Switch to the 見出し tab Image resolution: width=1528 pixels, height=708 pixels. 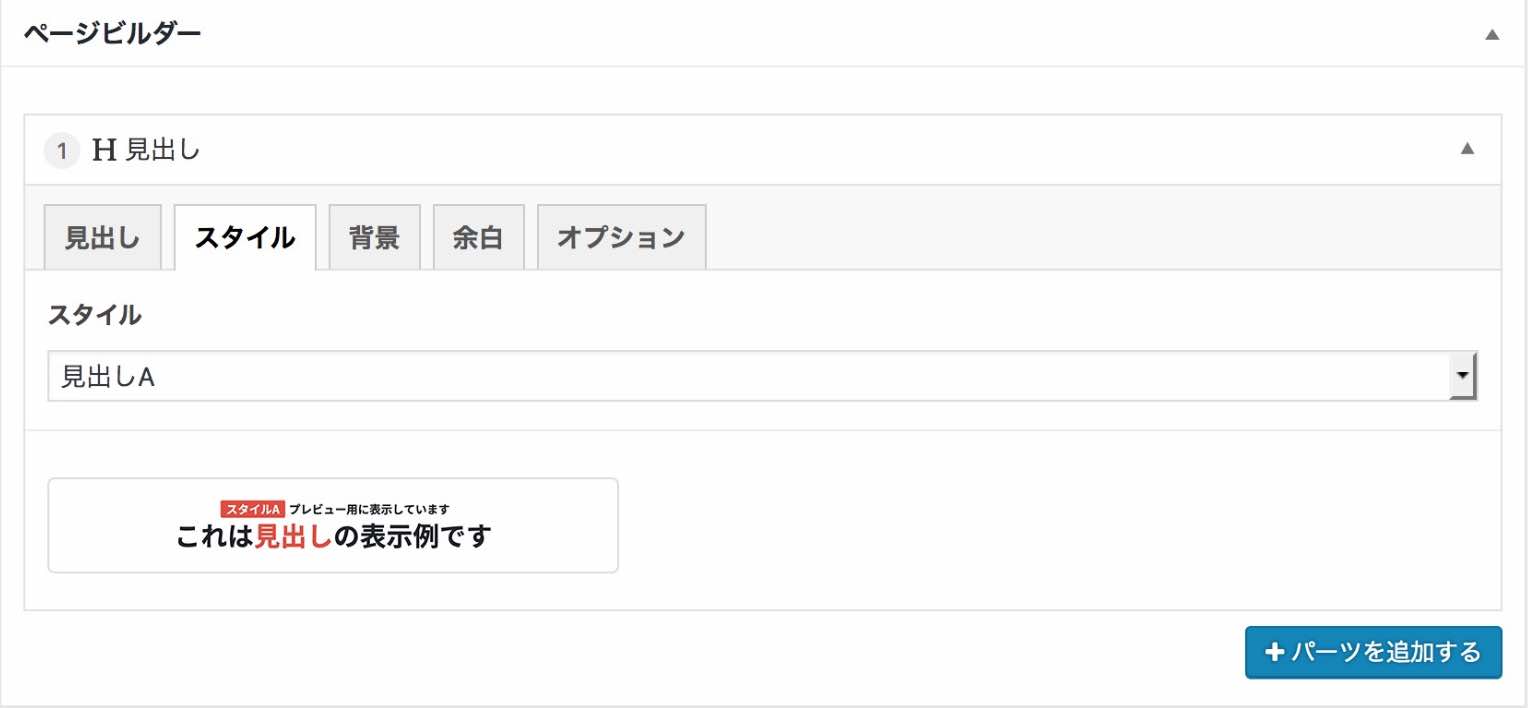(x=102, y=238)
